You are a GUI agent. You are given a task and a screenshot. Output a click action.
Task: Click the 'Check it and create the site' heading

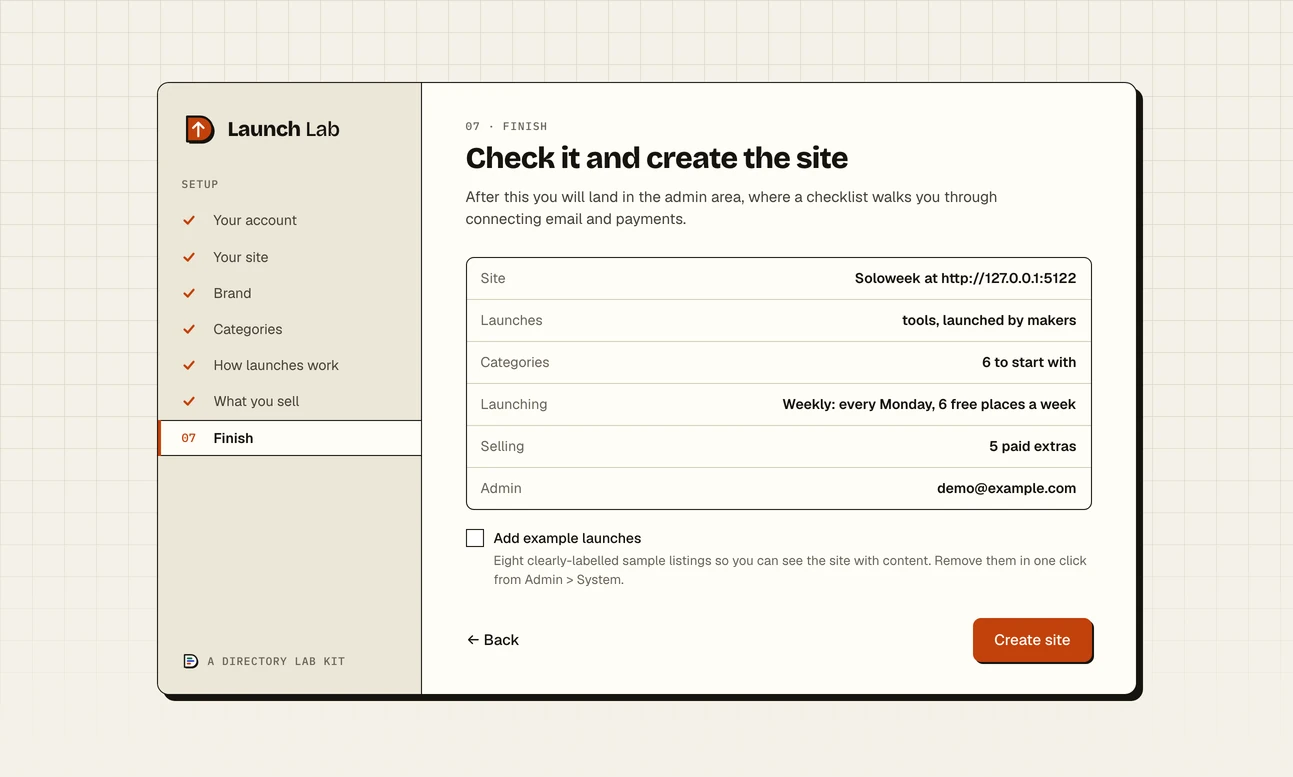pyautogui.click(x=657, y=158)
